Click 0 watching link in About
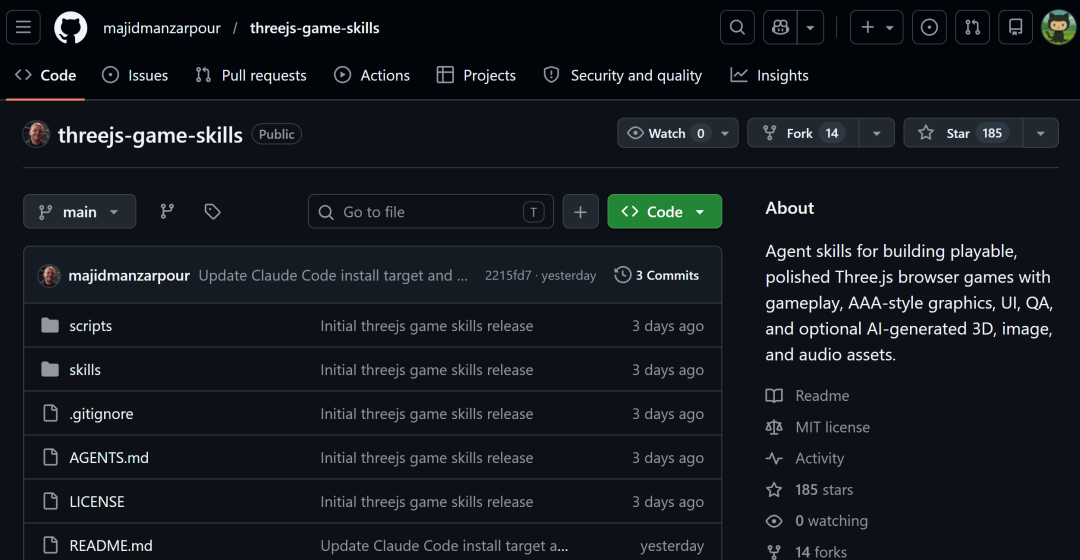 pos(817,521)
